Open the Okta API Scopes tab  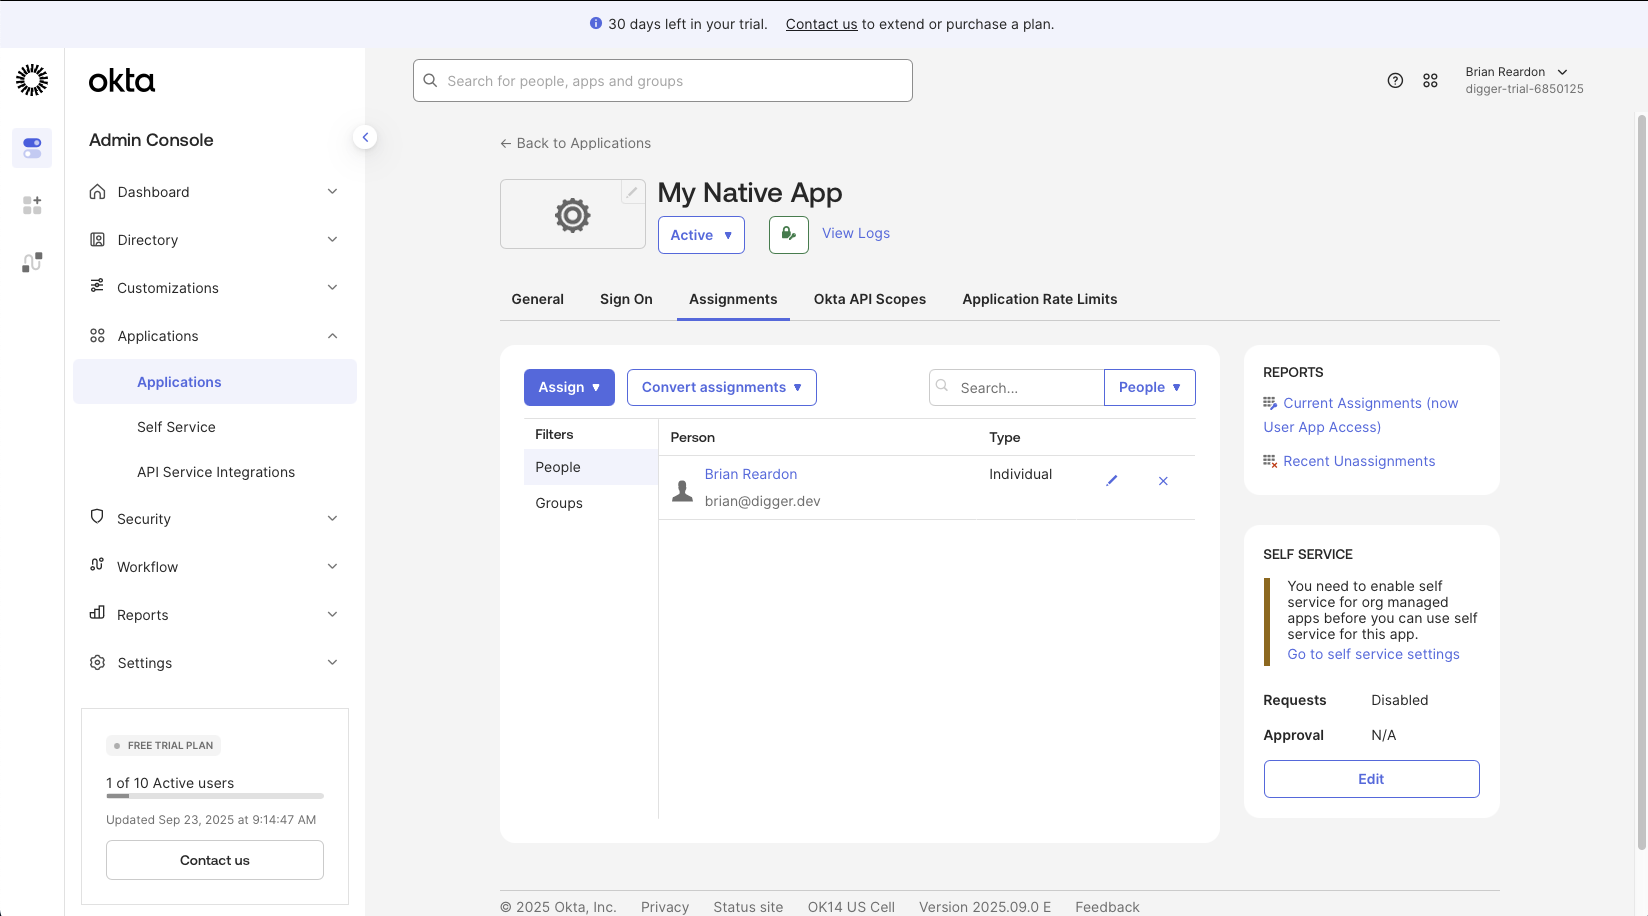(x=869, y=299)
